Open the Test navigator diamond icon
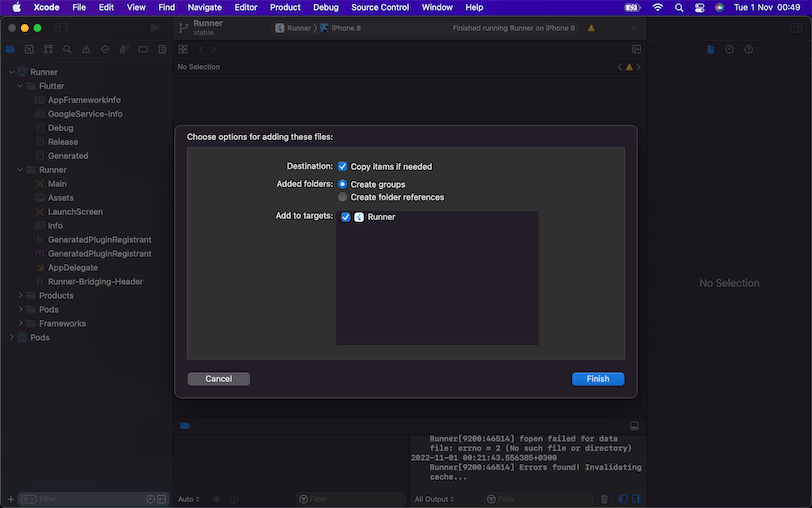812x508 pixels. [x=105, y=49]
